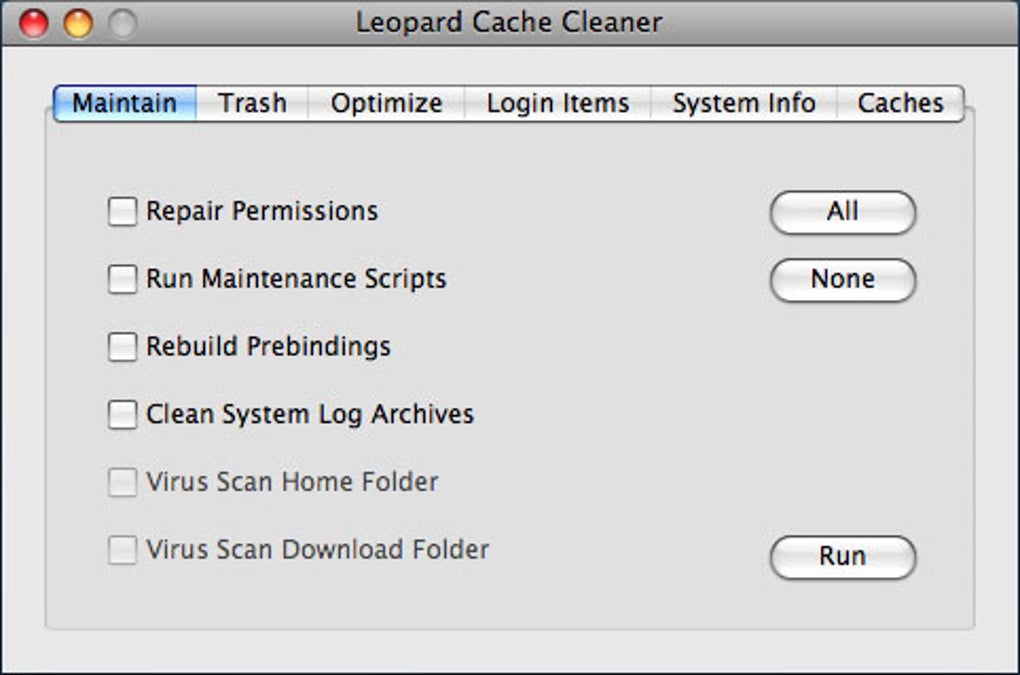
Task: Toggle Clean System Log Archives checkbox
Action: click(x=122, y=414)
